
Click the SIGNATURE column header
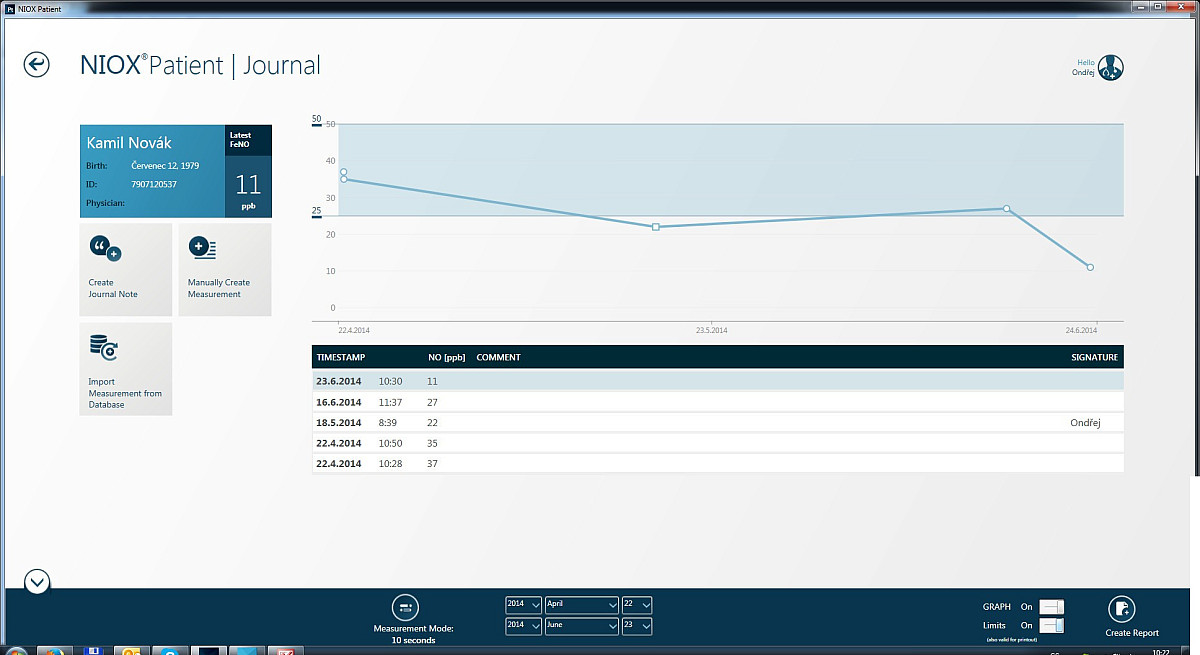point(1094,357)
